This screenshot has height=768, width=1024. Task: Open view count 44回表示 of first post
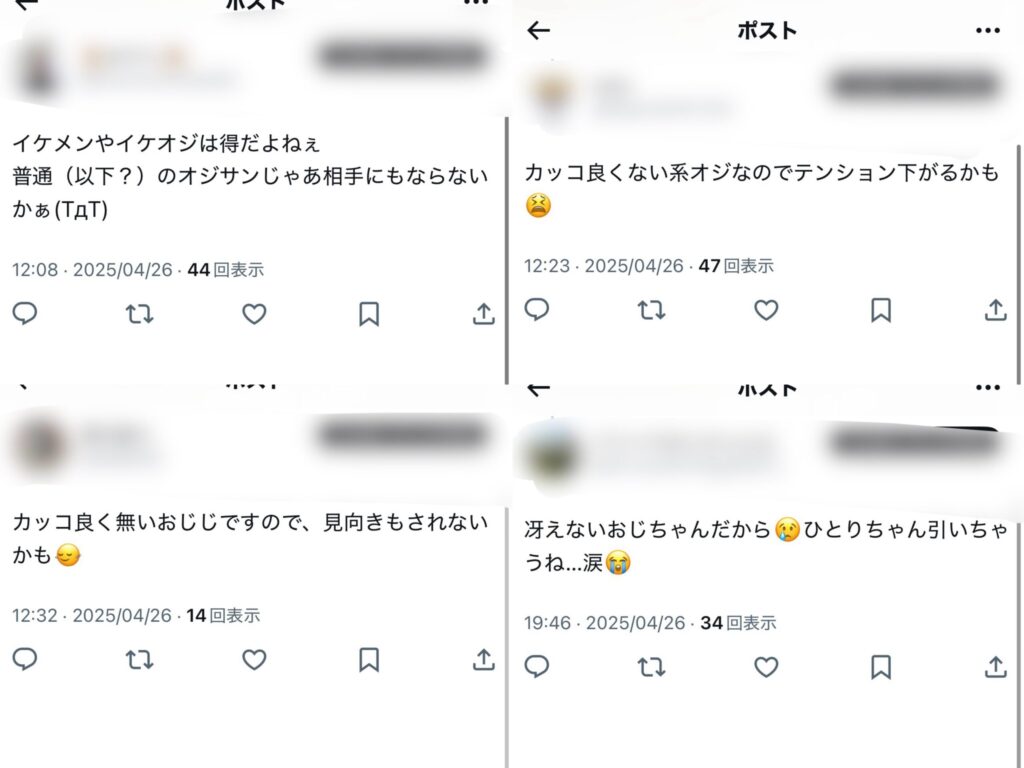225,270
